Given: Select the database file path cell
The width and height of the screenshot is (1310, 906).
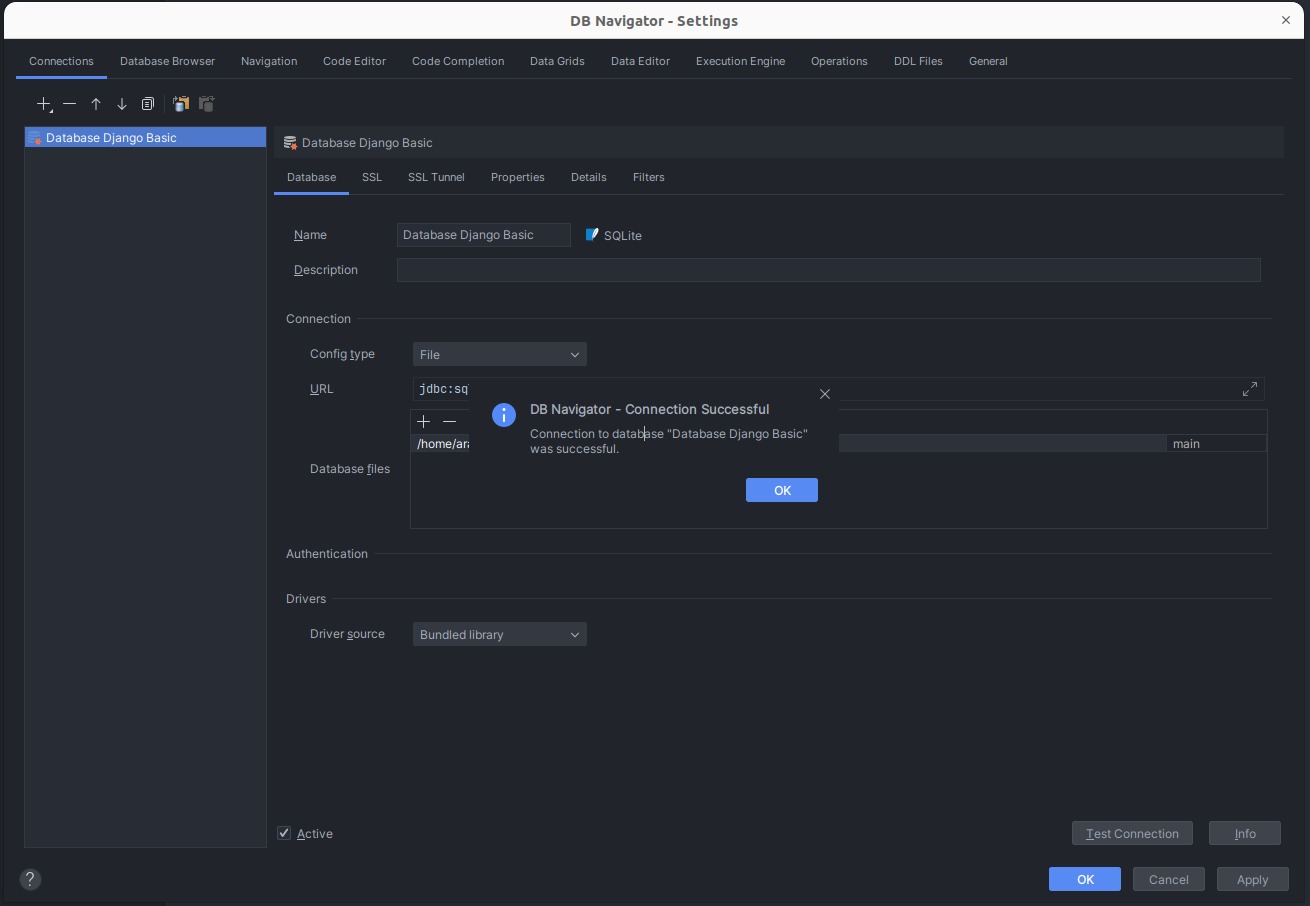Looking at the screenshot, I should coord(789,444).
